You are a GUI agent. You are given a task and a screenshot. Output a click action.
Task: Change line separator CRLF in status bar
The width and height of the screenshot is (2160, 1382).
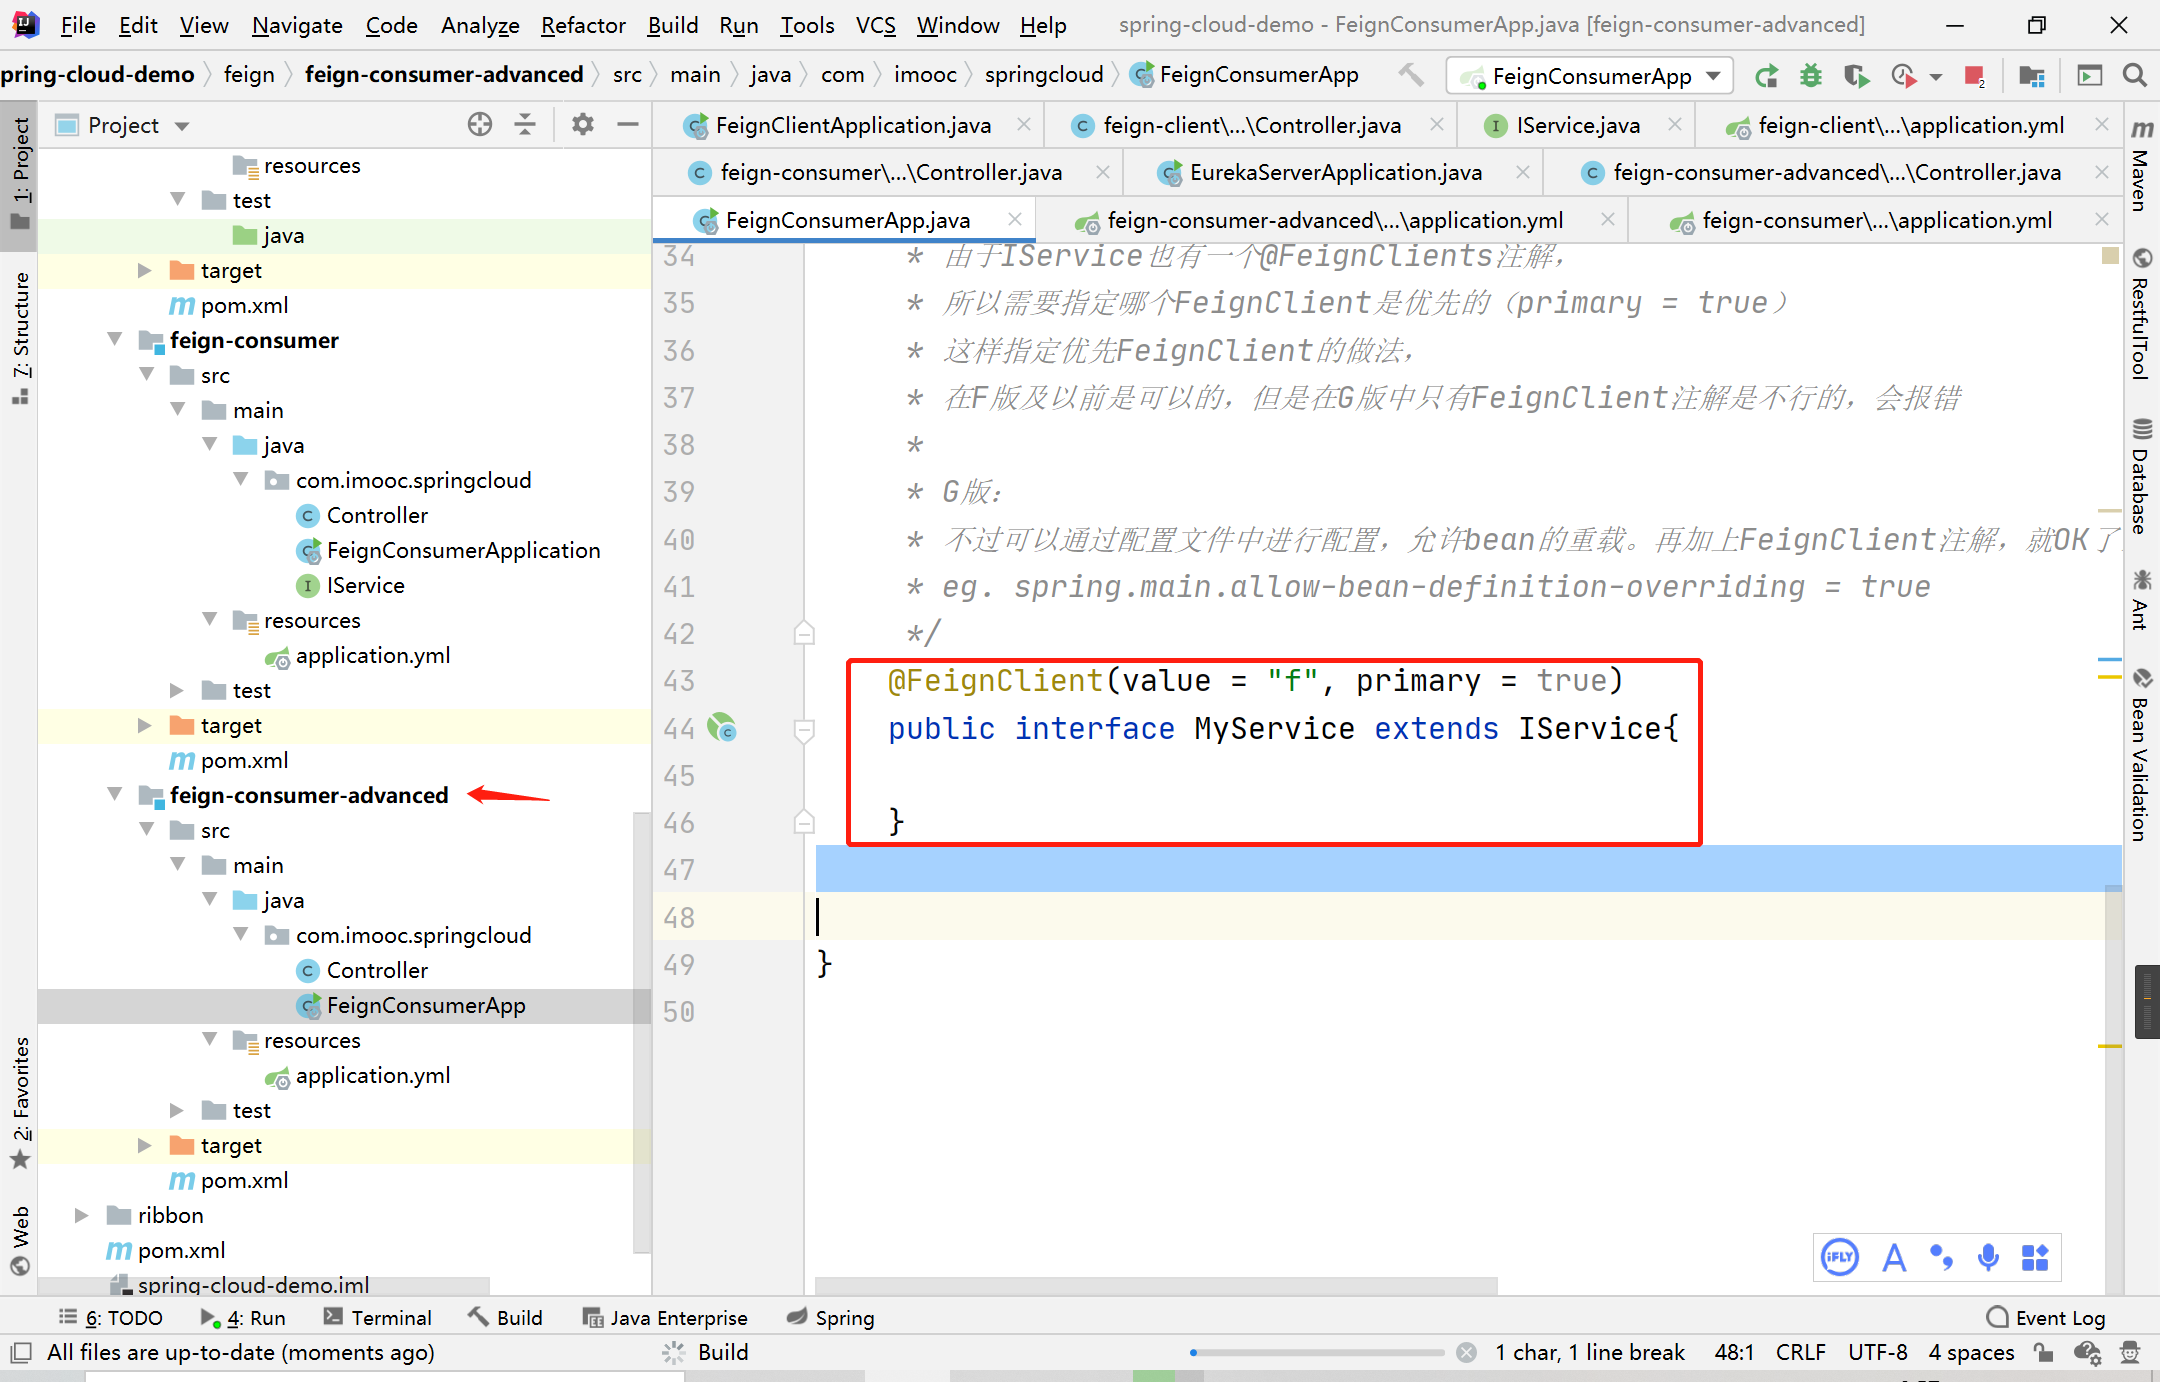1800,1352
